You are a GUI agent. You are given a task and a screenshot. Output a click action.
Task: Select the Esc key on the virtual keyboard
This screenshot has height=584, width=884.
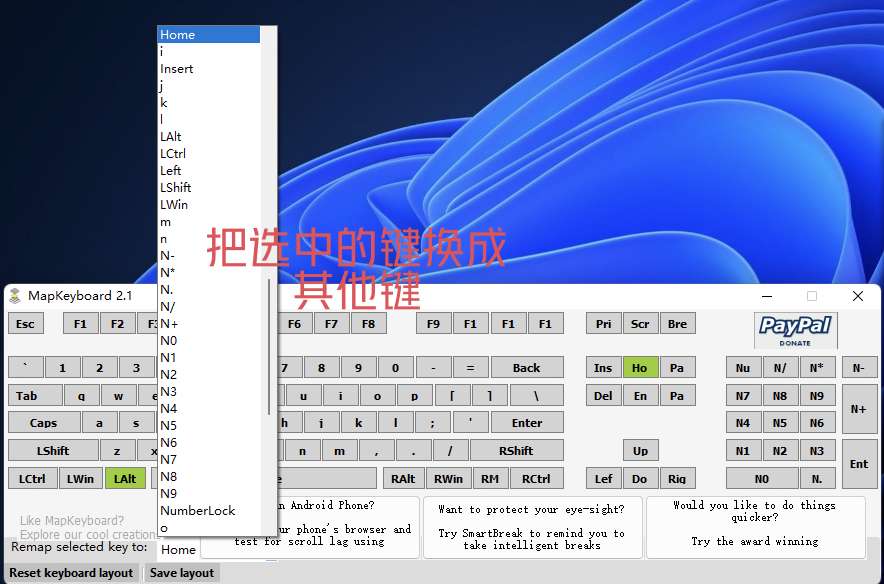pyautogui.click(x=25, y=323)
